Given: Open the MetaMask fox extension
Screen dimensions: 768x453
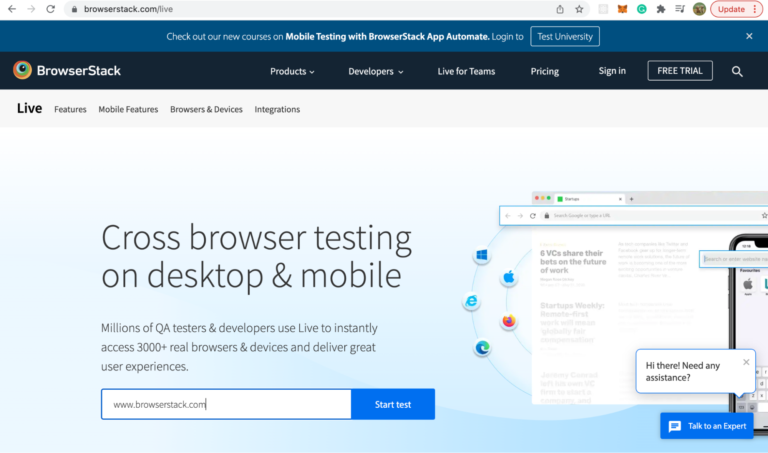Looking at the screenshot, I should click(x=622, y=9).
